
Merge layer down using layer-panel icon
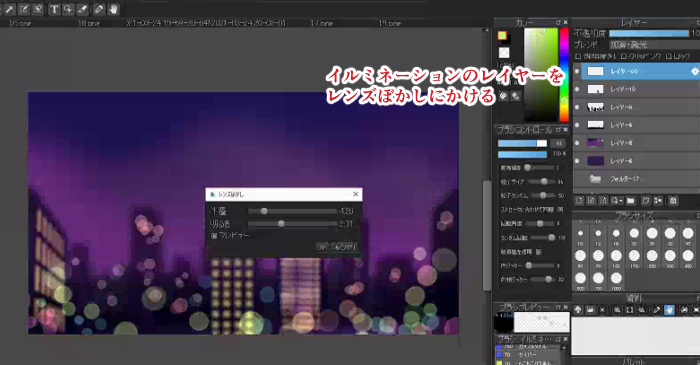tap(658, 201)
